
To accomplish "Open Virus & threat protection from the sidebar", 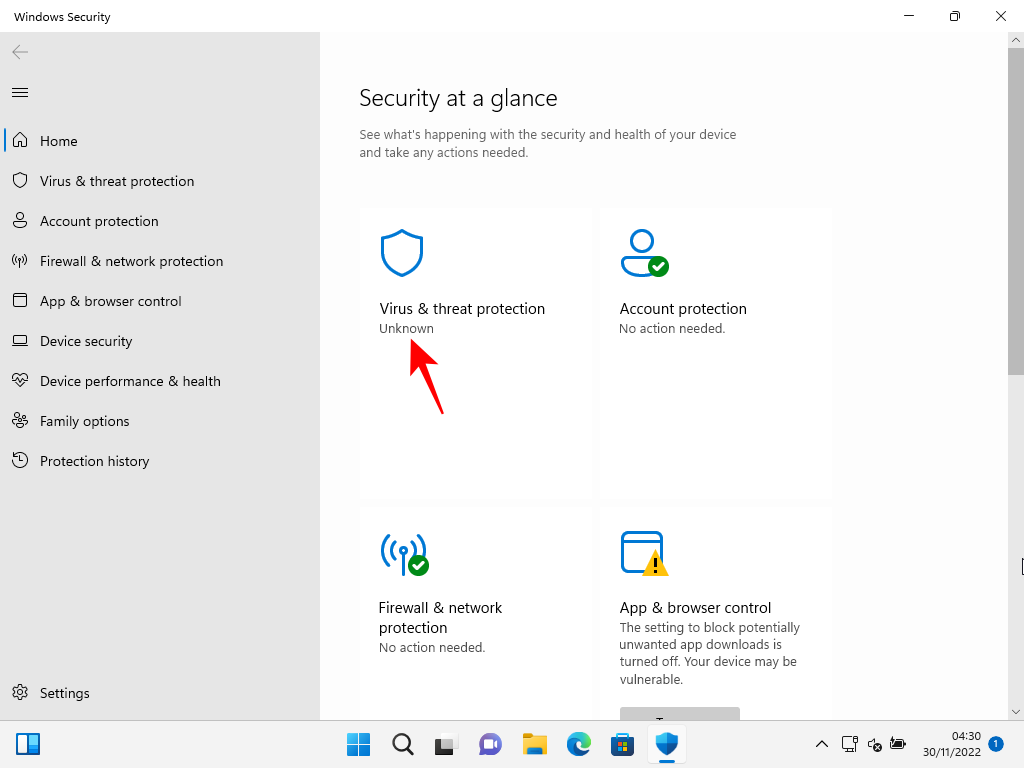I will tap(117, 181).
